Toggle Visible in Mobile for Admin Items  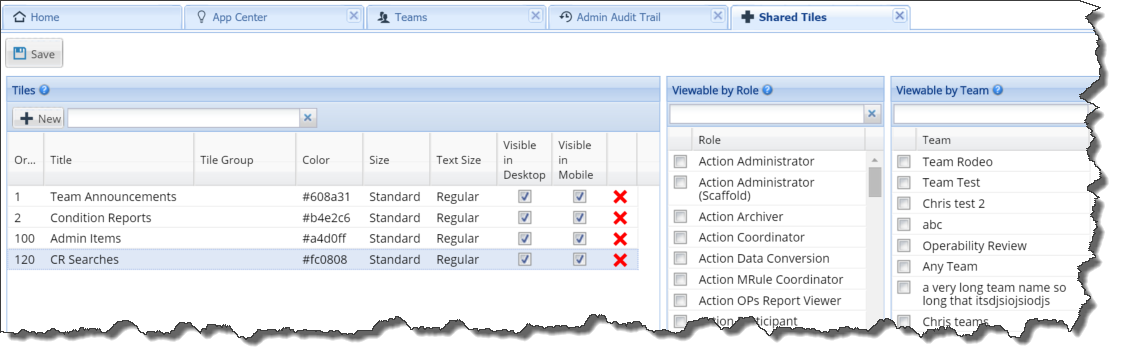(579, 238)
